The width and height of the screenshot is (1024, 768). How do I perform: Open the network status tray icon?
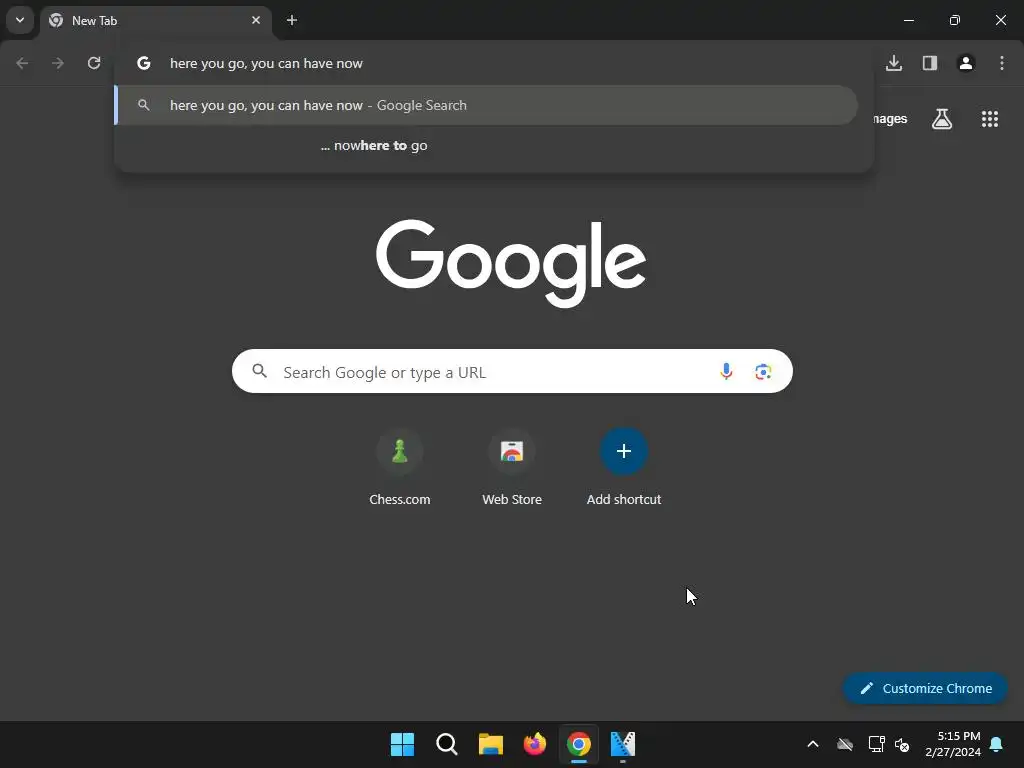coord(876,744)
